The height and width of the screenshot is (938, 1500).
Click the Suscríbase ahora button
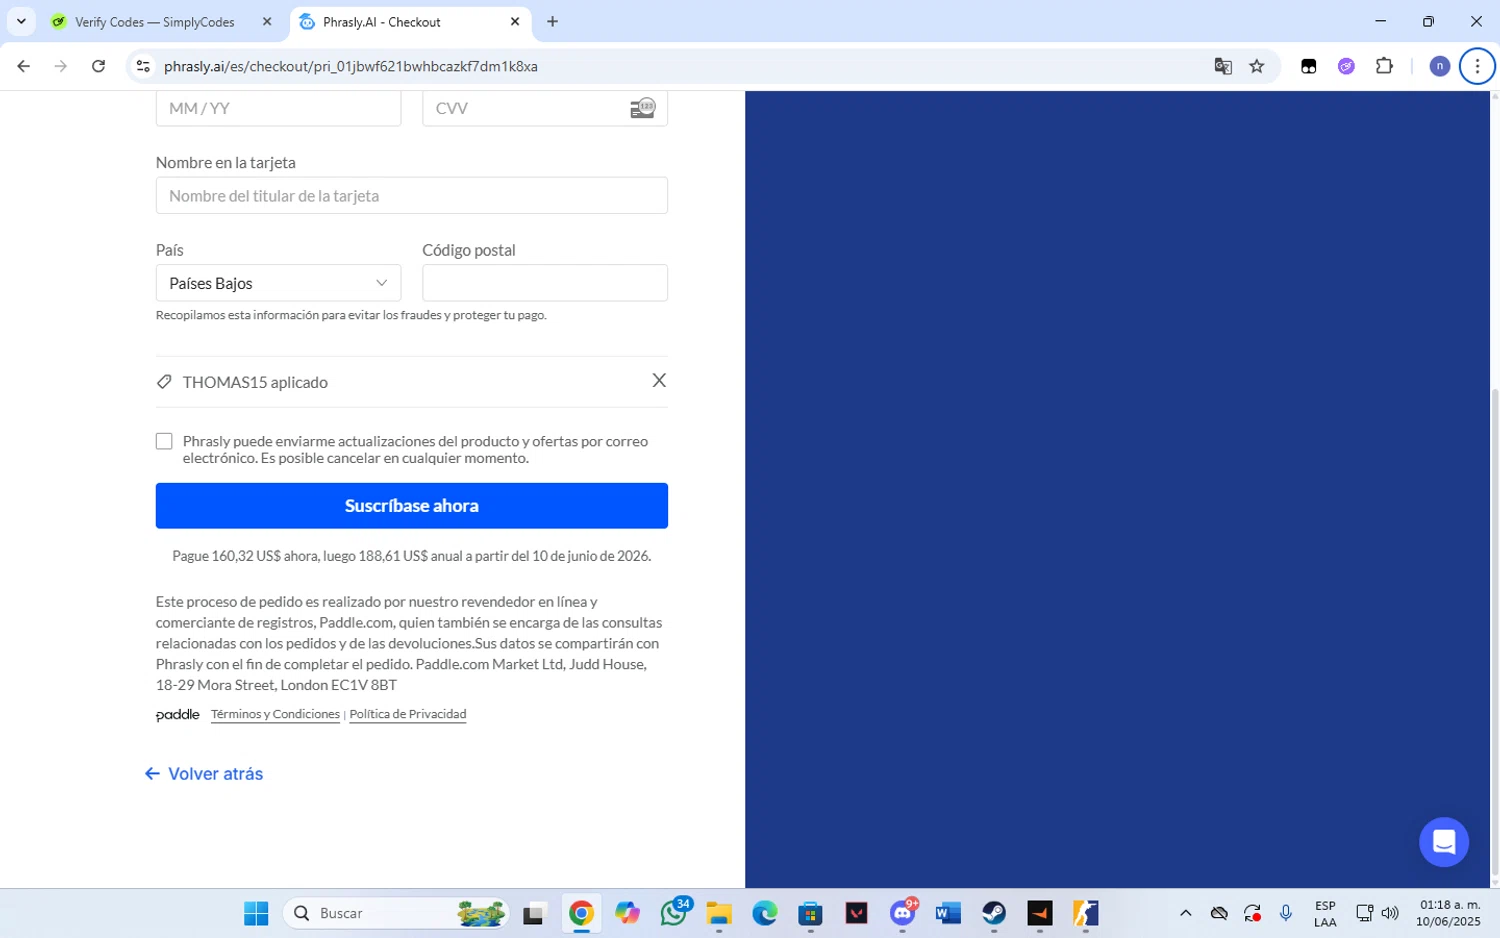tap(412, 506)
